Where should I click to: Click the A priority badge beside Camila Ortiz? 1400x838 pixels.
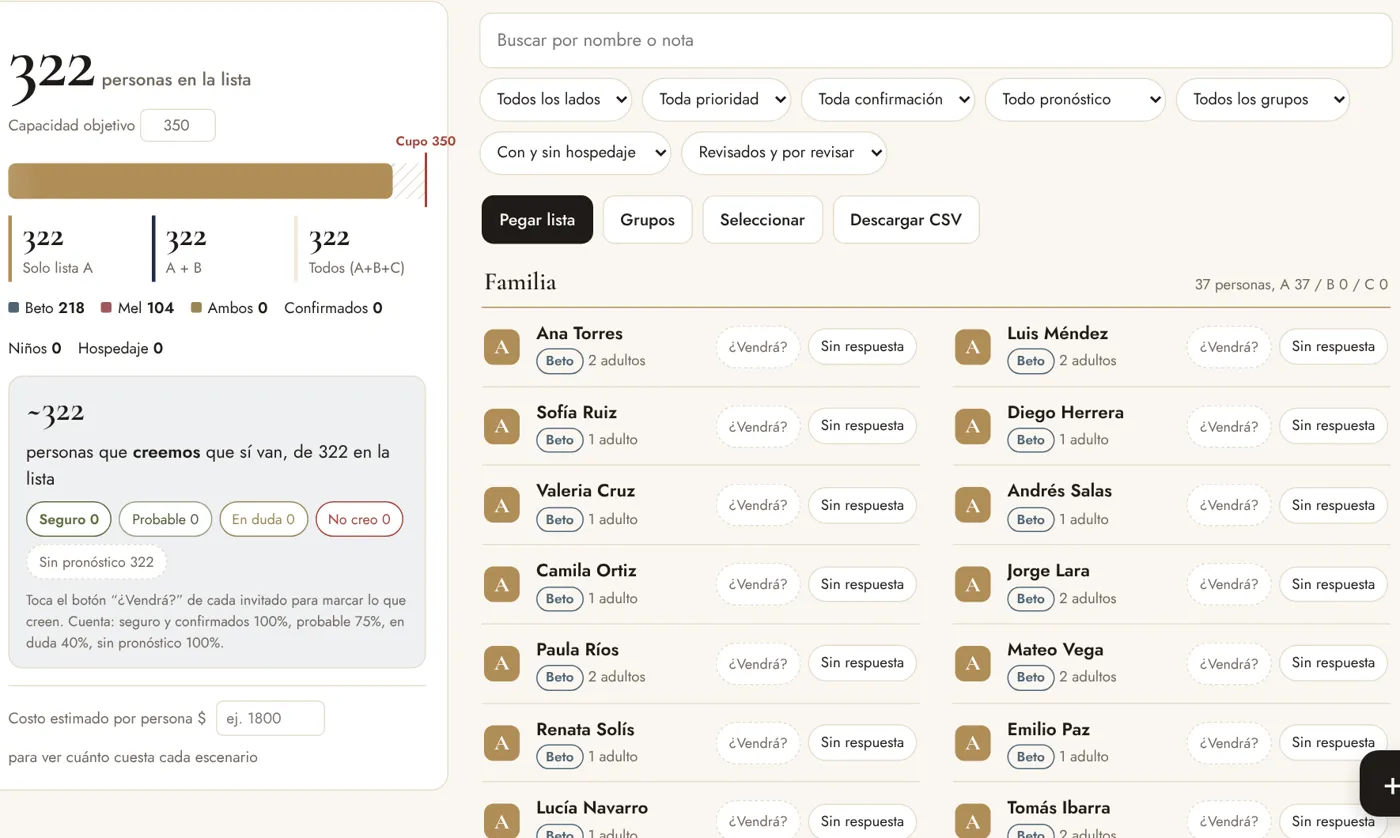[502, 584]
